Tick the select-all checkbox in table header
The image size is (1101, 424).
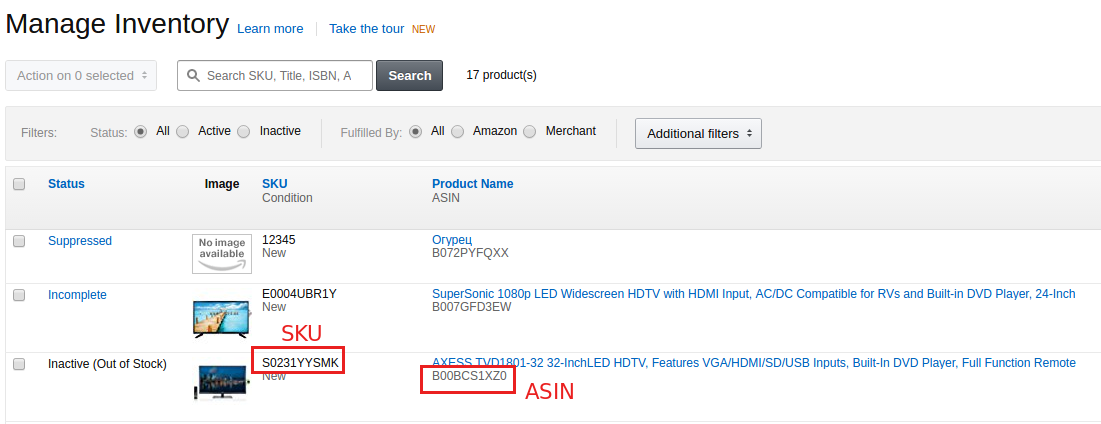[19, 184]
